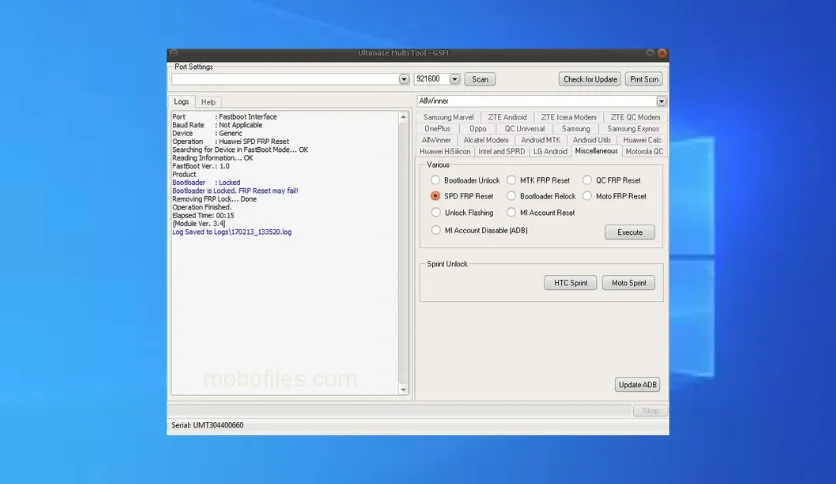The height and width of the screenshot is (484, 836).
Task: Click Check for Update button
Action: tap(590, 79)
